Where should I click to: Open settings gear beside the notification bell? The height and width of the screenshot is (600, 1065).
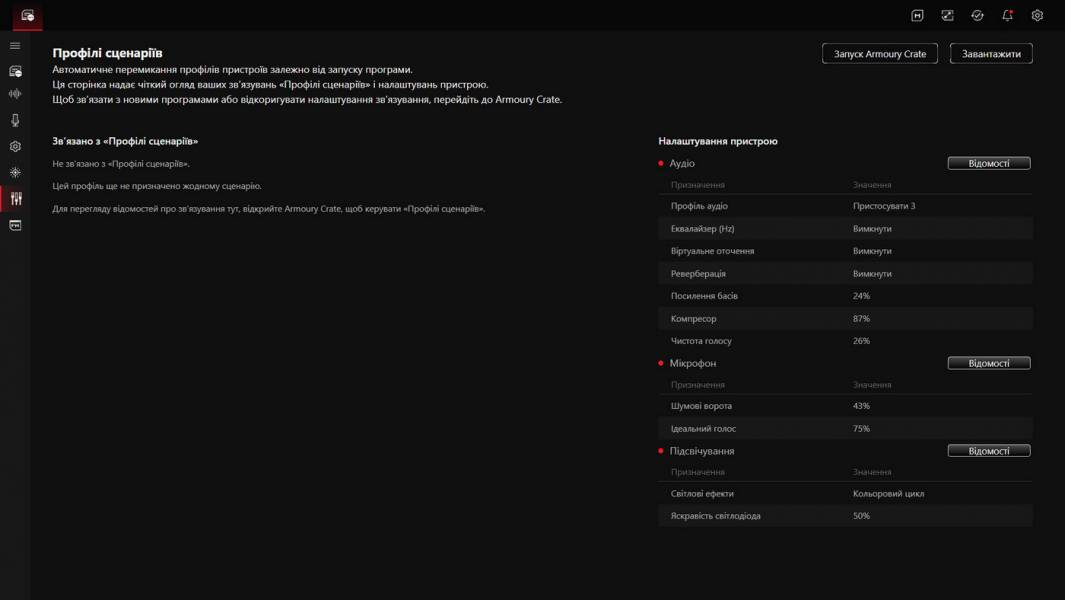tap(1037, 16)
